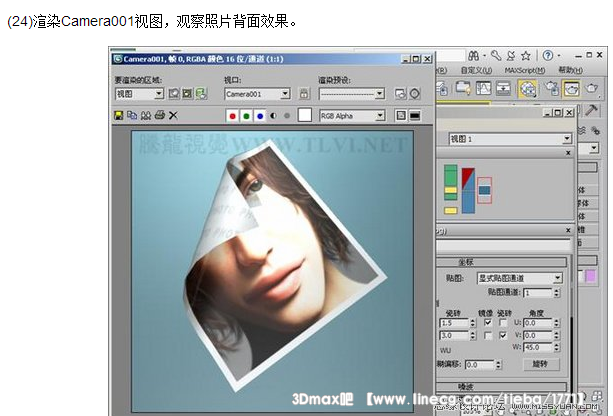Toggle the blue channel button
This screenshot has height=416, width=613.
259,116
